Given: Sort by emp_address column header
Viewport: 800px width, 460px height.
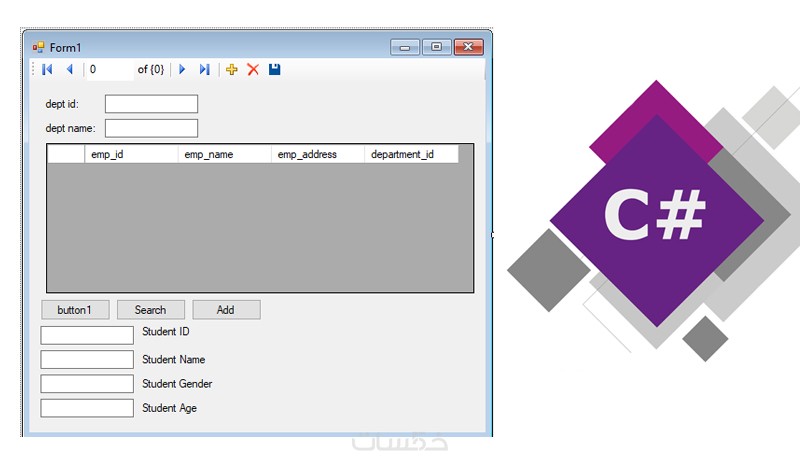Looking at the screenshot, I should pos(318,154).
